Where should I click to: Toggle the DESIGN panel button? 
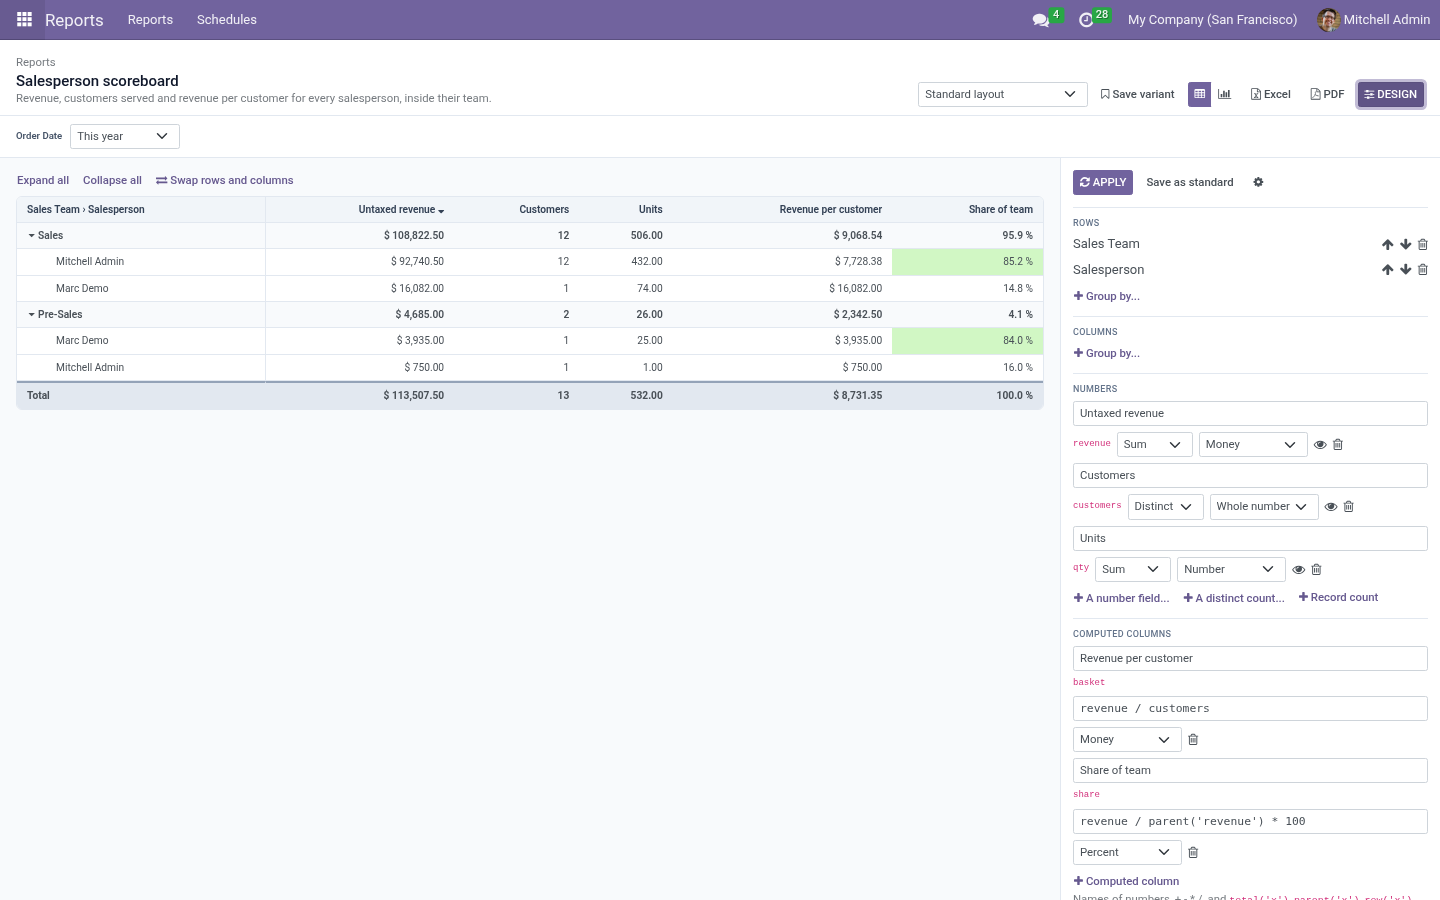(1391, 94)
